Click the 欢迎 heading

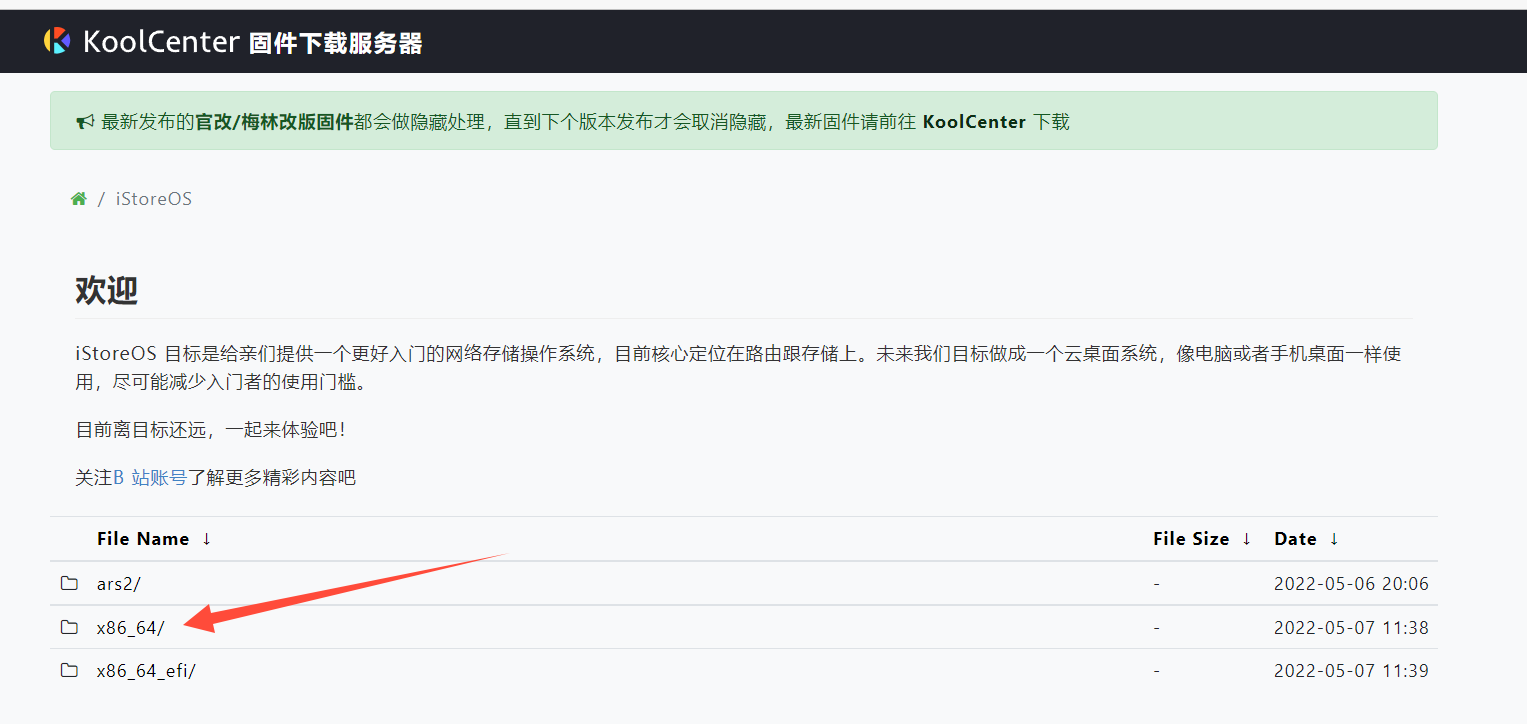pyautogui.click(x=106, y=291)
